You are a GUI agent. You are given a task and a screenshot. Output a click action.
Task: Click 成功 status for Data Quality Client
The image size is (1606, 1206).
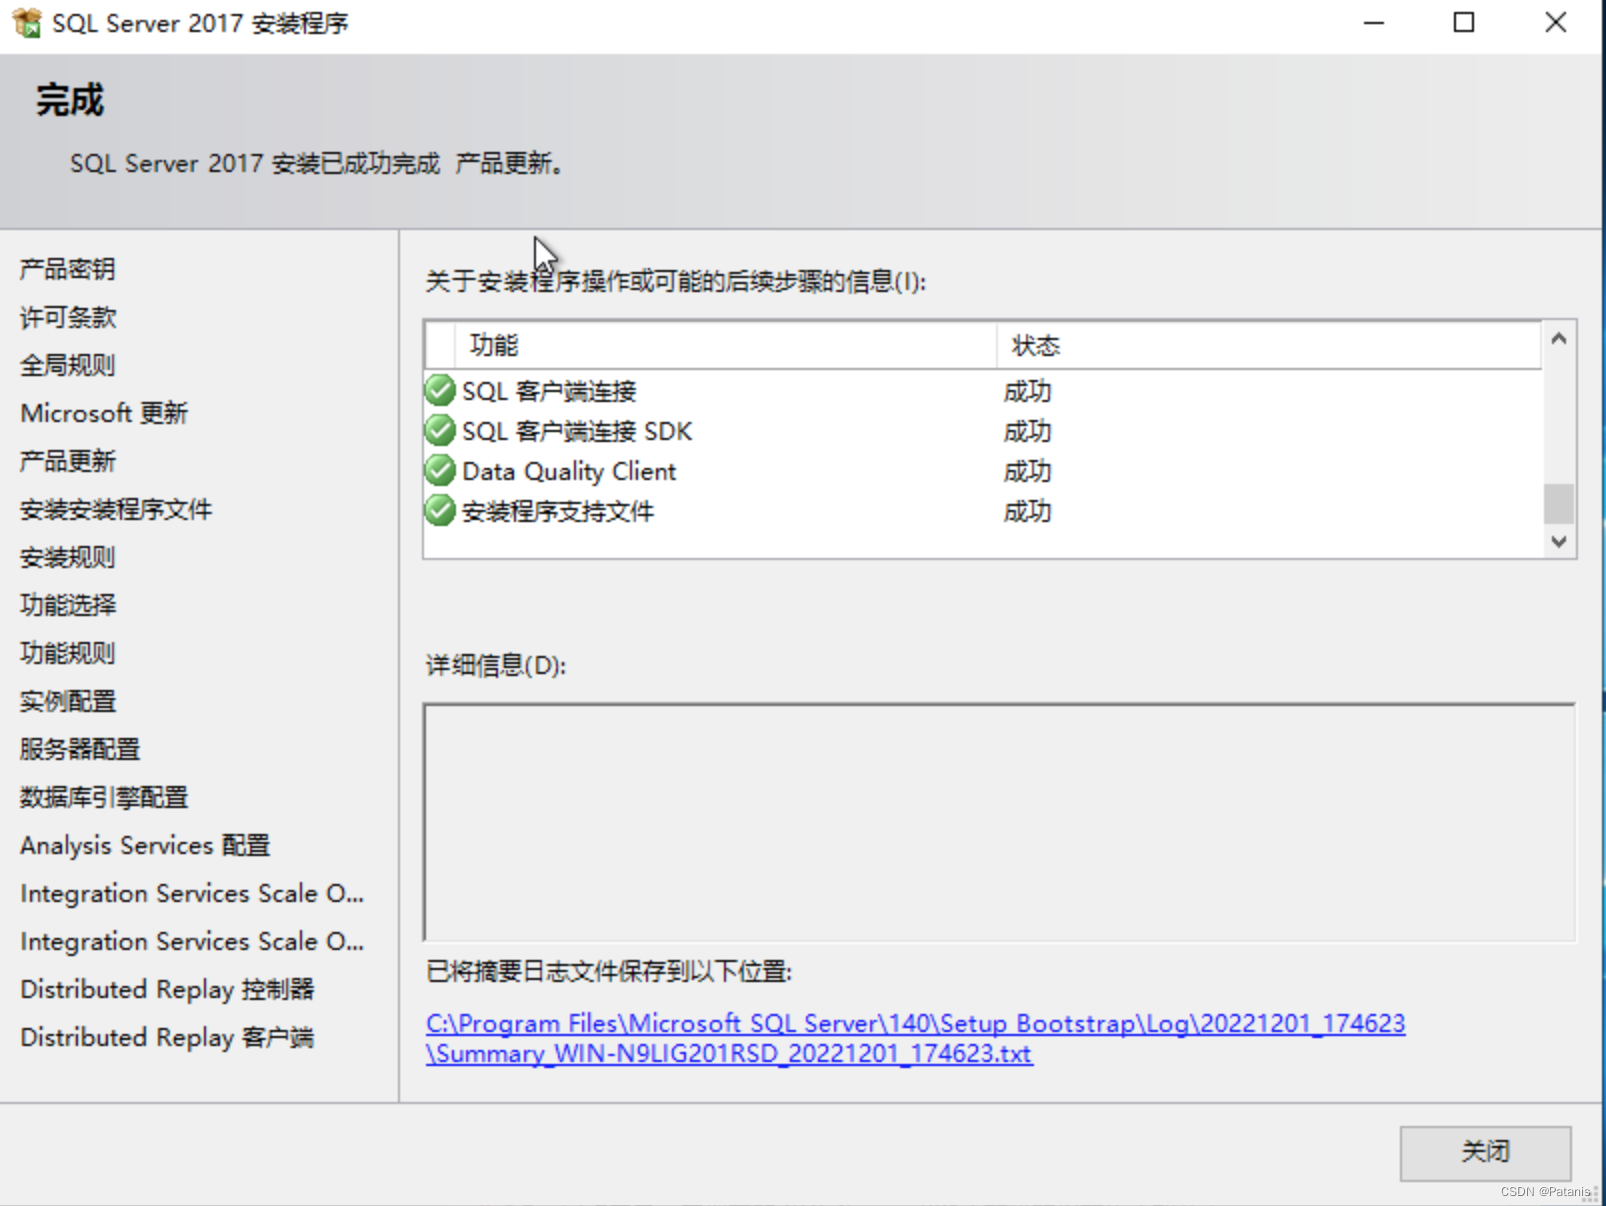pos(1027,471)
